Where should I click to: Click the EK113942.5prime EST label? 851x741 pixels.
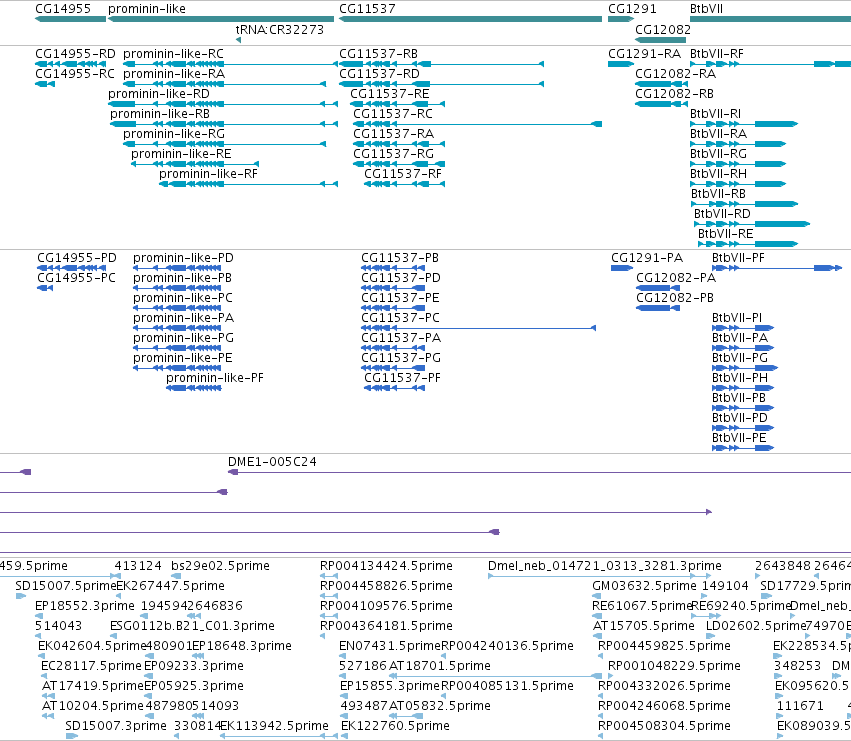(x=274, y=726)
